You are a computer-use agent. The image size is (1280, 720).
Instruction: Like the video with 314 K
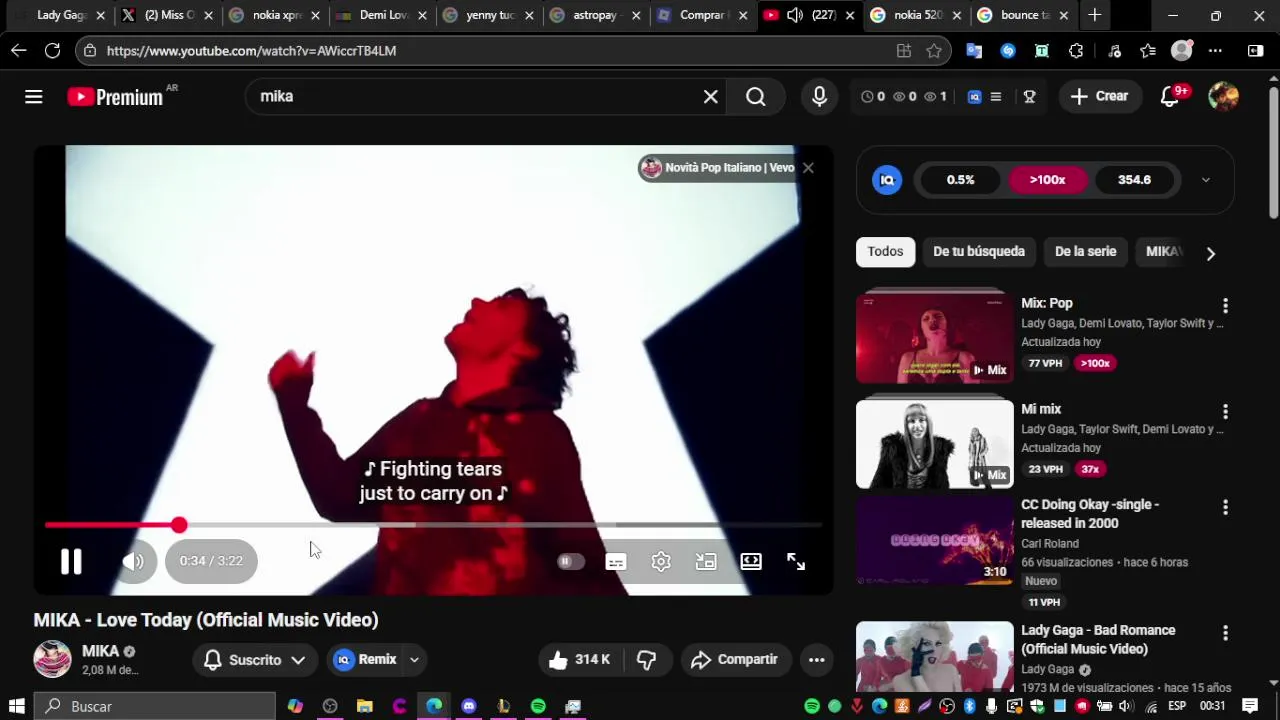click(x=580, y=659)
